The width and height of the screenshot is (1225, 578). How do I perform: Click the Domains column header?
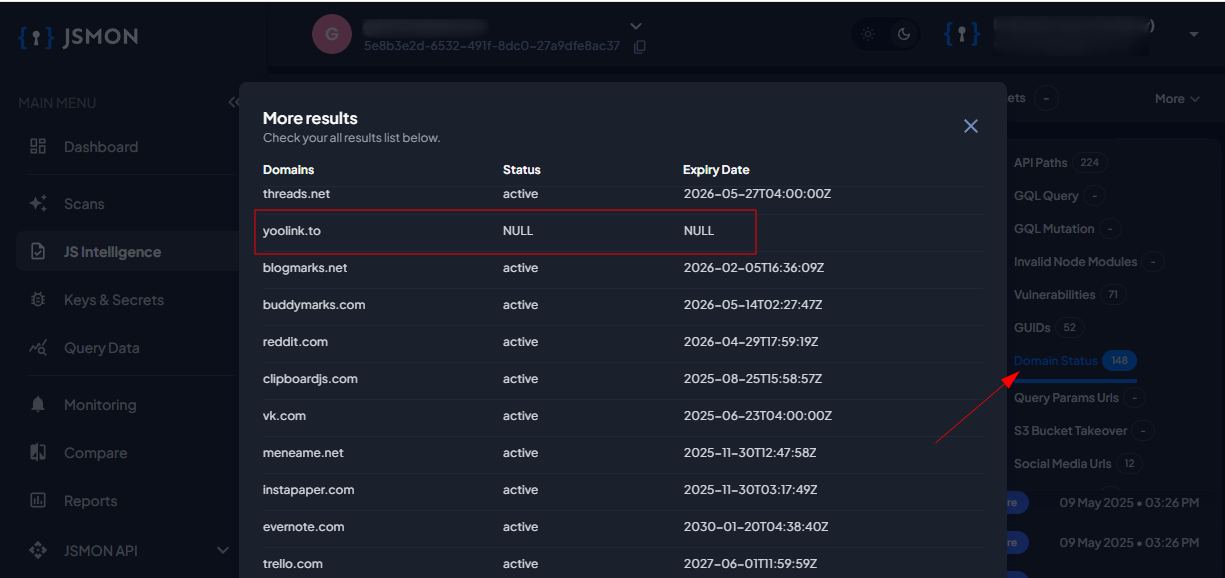[288, 170]
